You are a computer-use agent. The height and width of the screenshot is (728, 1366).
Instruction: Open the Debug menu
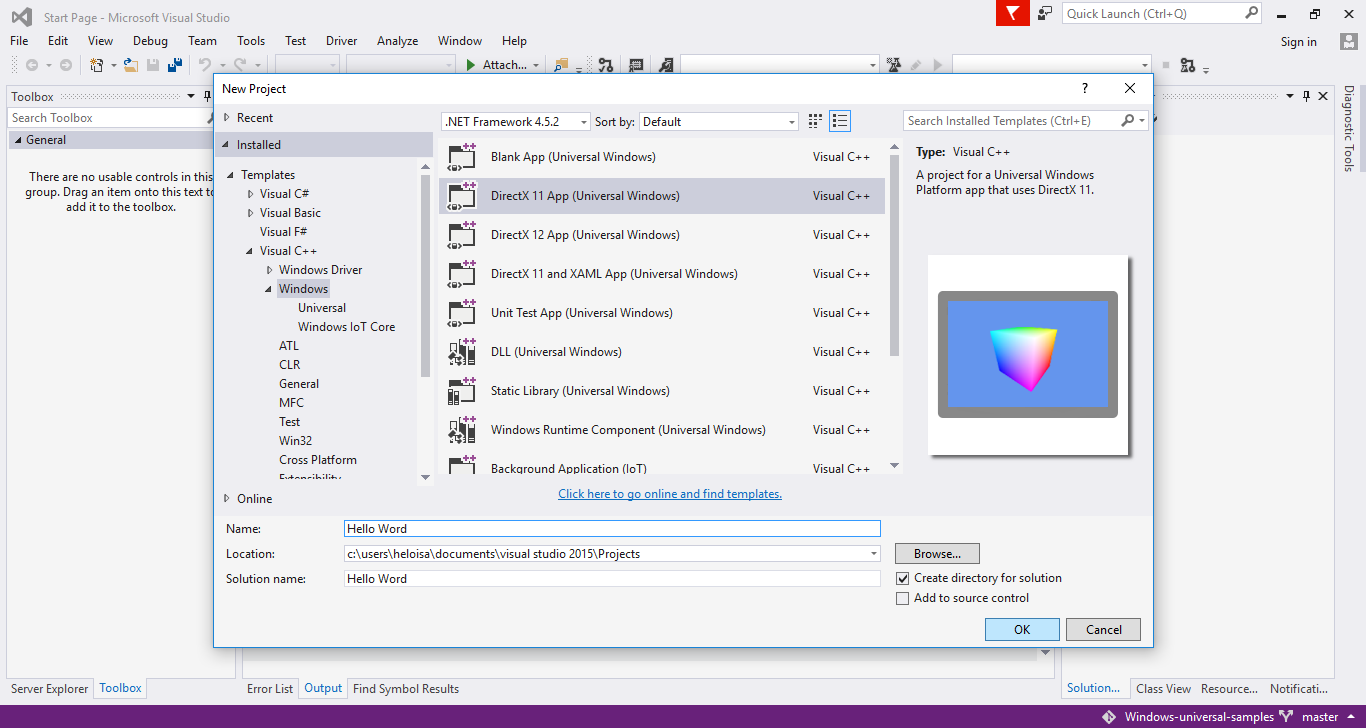tap(150, 41)
